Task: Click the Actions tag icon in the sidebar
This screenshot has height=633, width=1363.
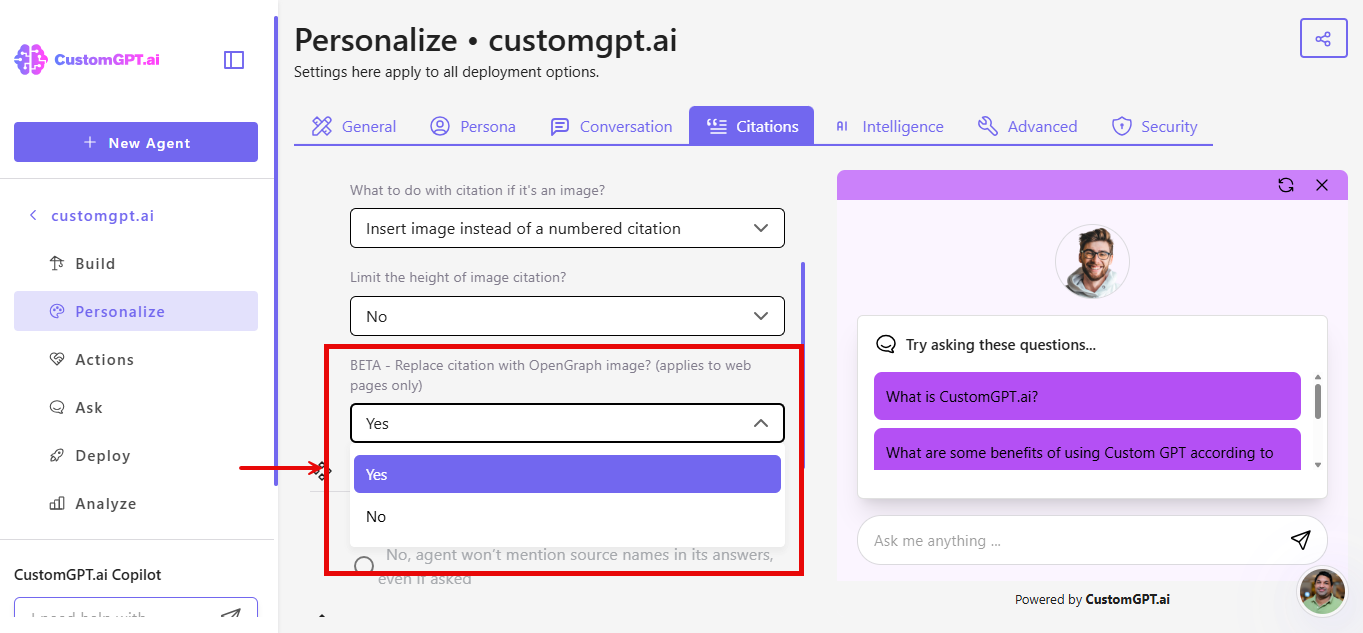Action: coord(59,359)
